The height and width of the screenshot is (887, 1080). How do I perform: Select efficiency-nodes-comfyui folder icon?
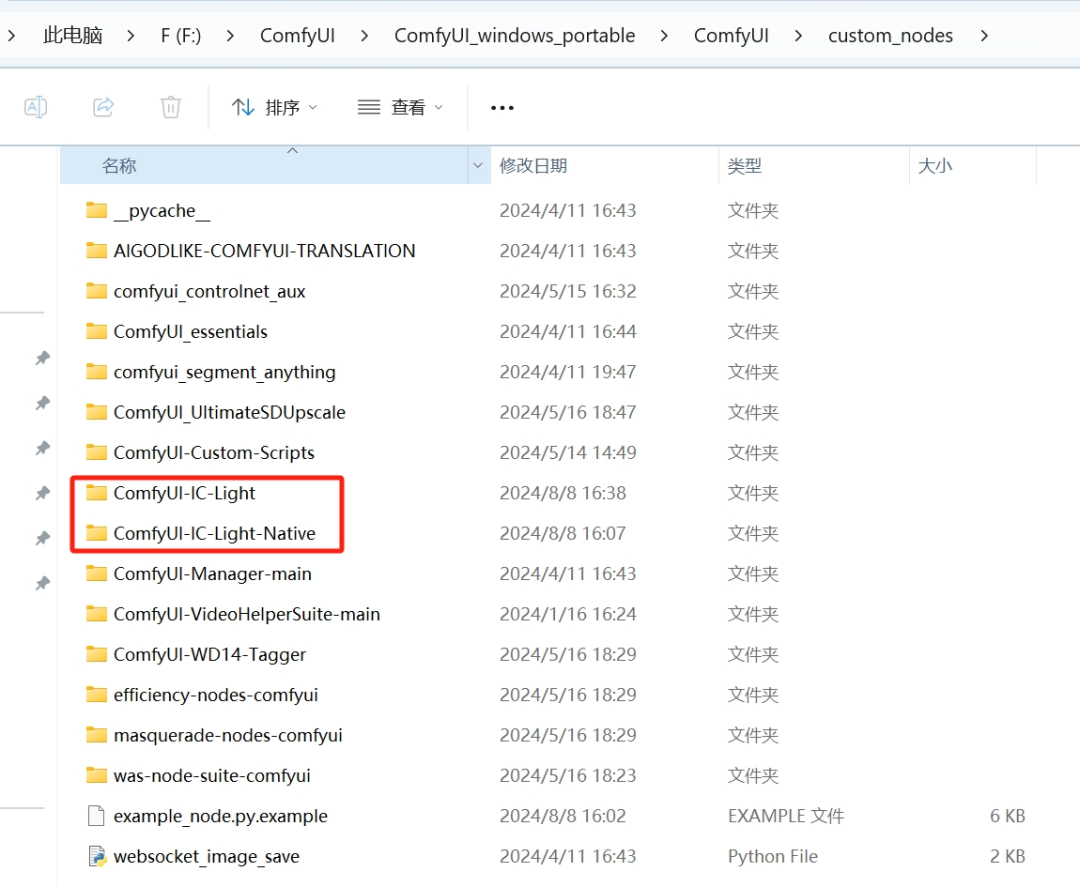coord(96,694)
